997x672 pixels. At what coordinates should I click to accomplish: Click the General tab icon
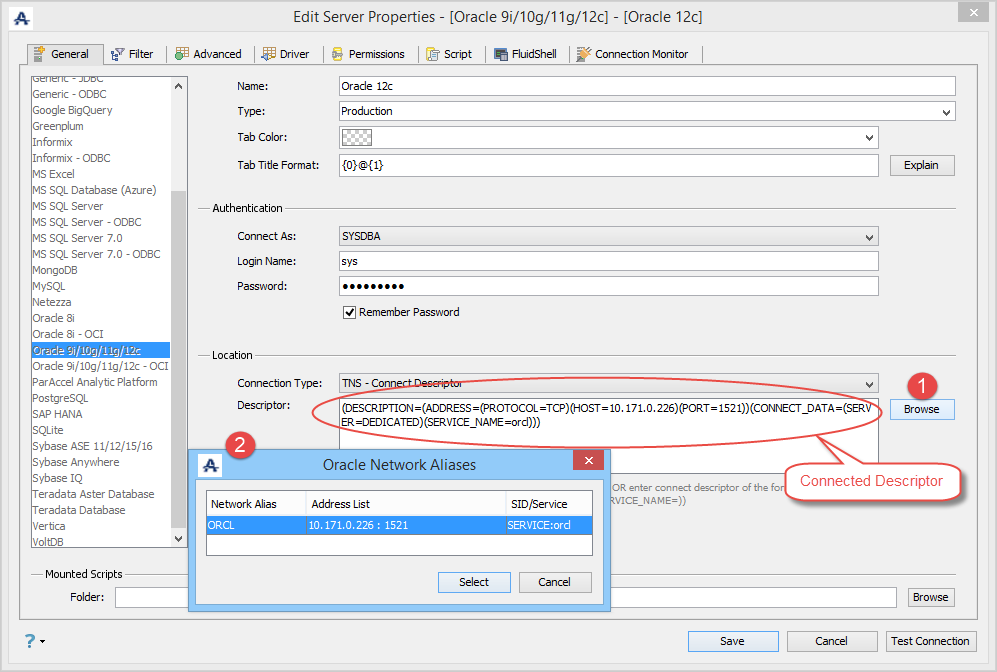(x=39, y=53)
